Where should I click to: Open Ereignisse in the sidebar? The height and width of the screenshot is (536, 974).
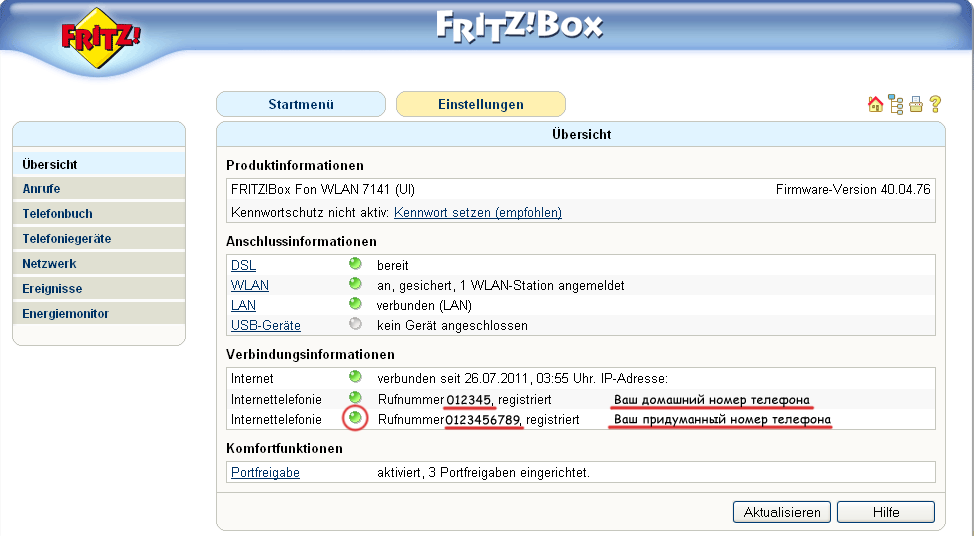(99, 289)
